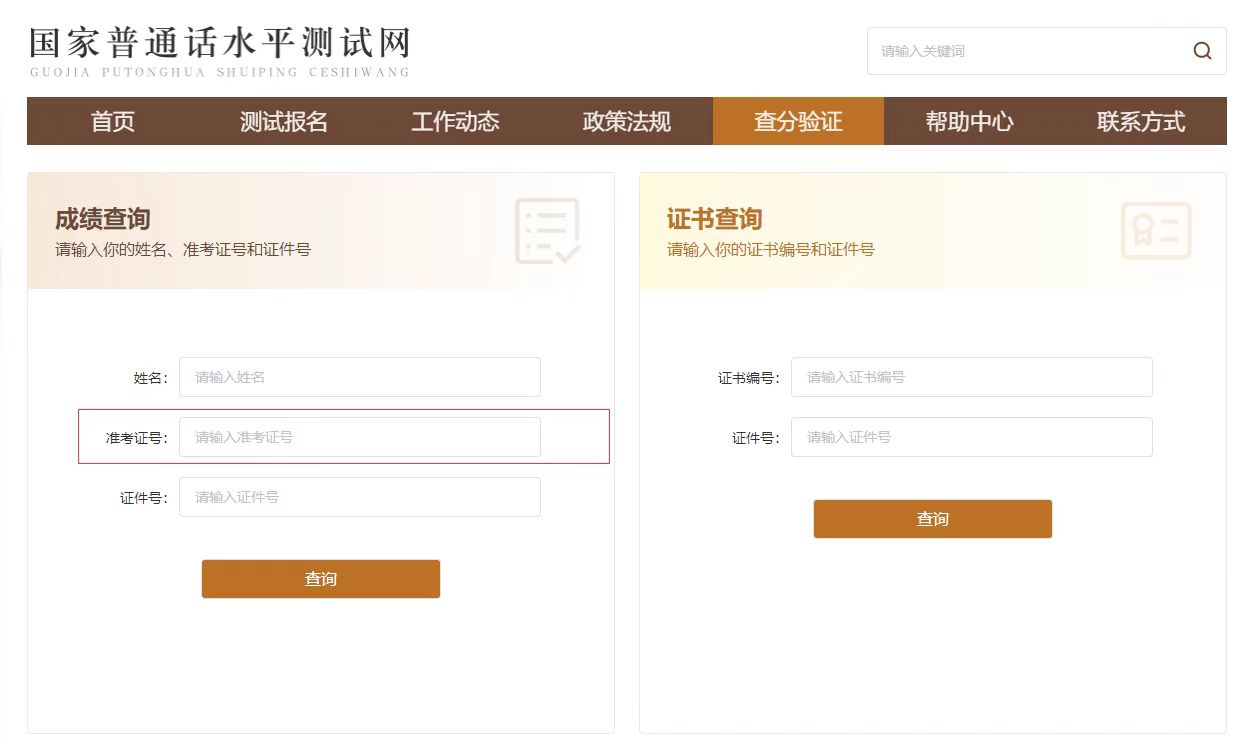
Task: Switch to the 查分验证 tab
Action: point(798,122)
